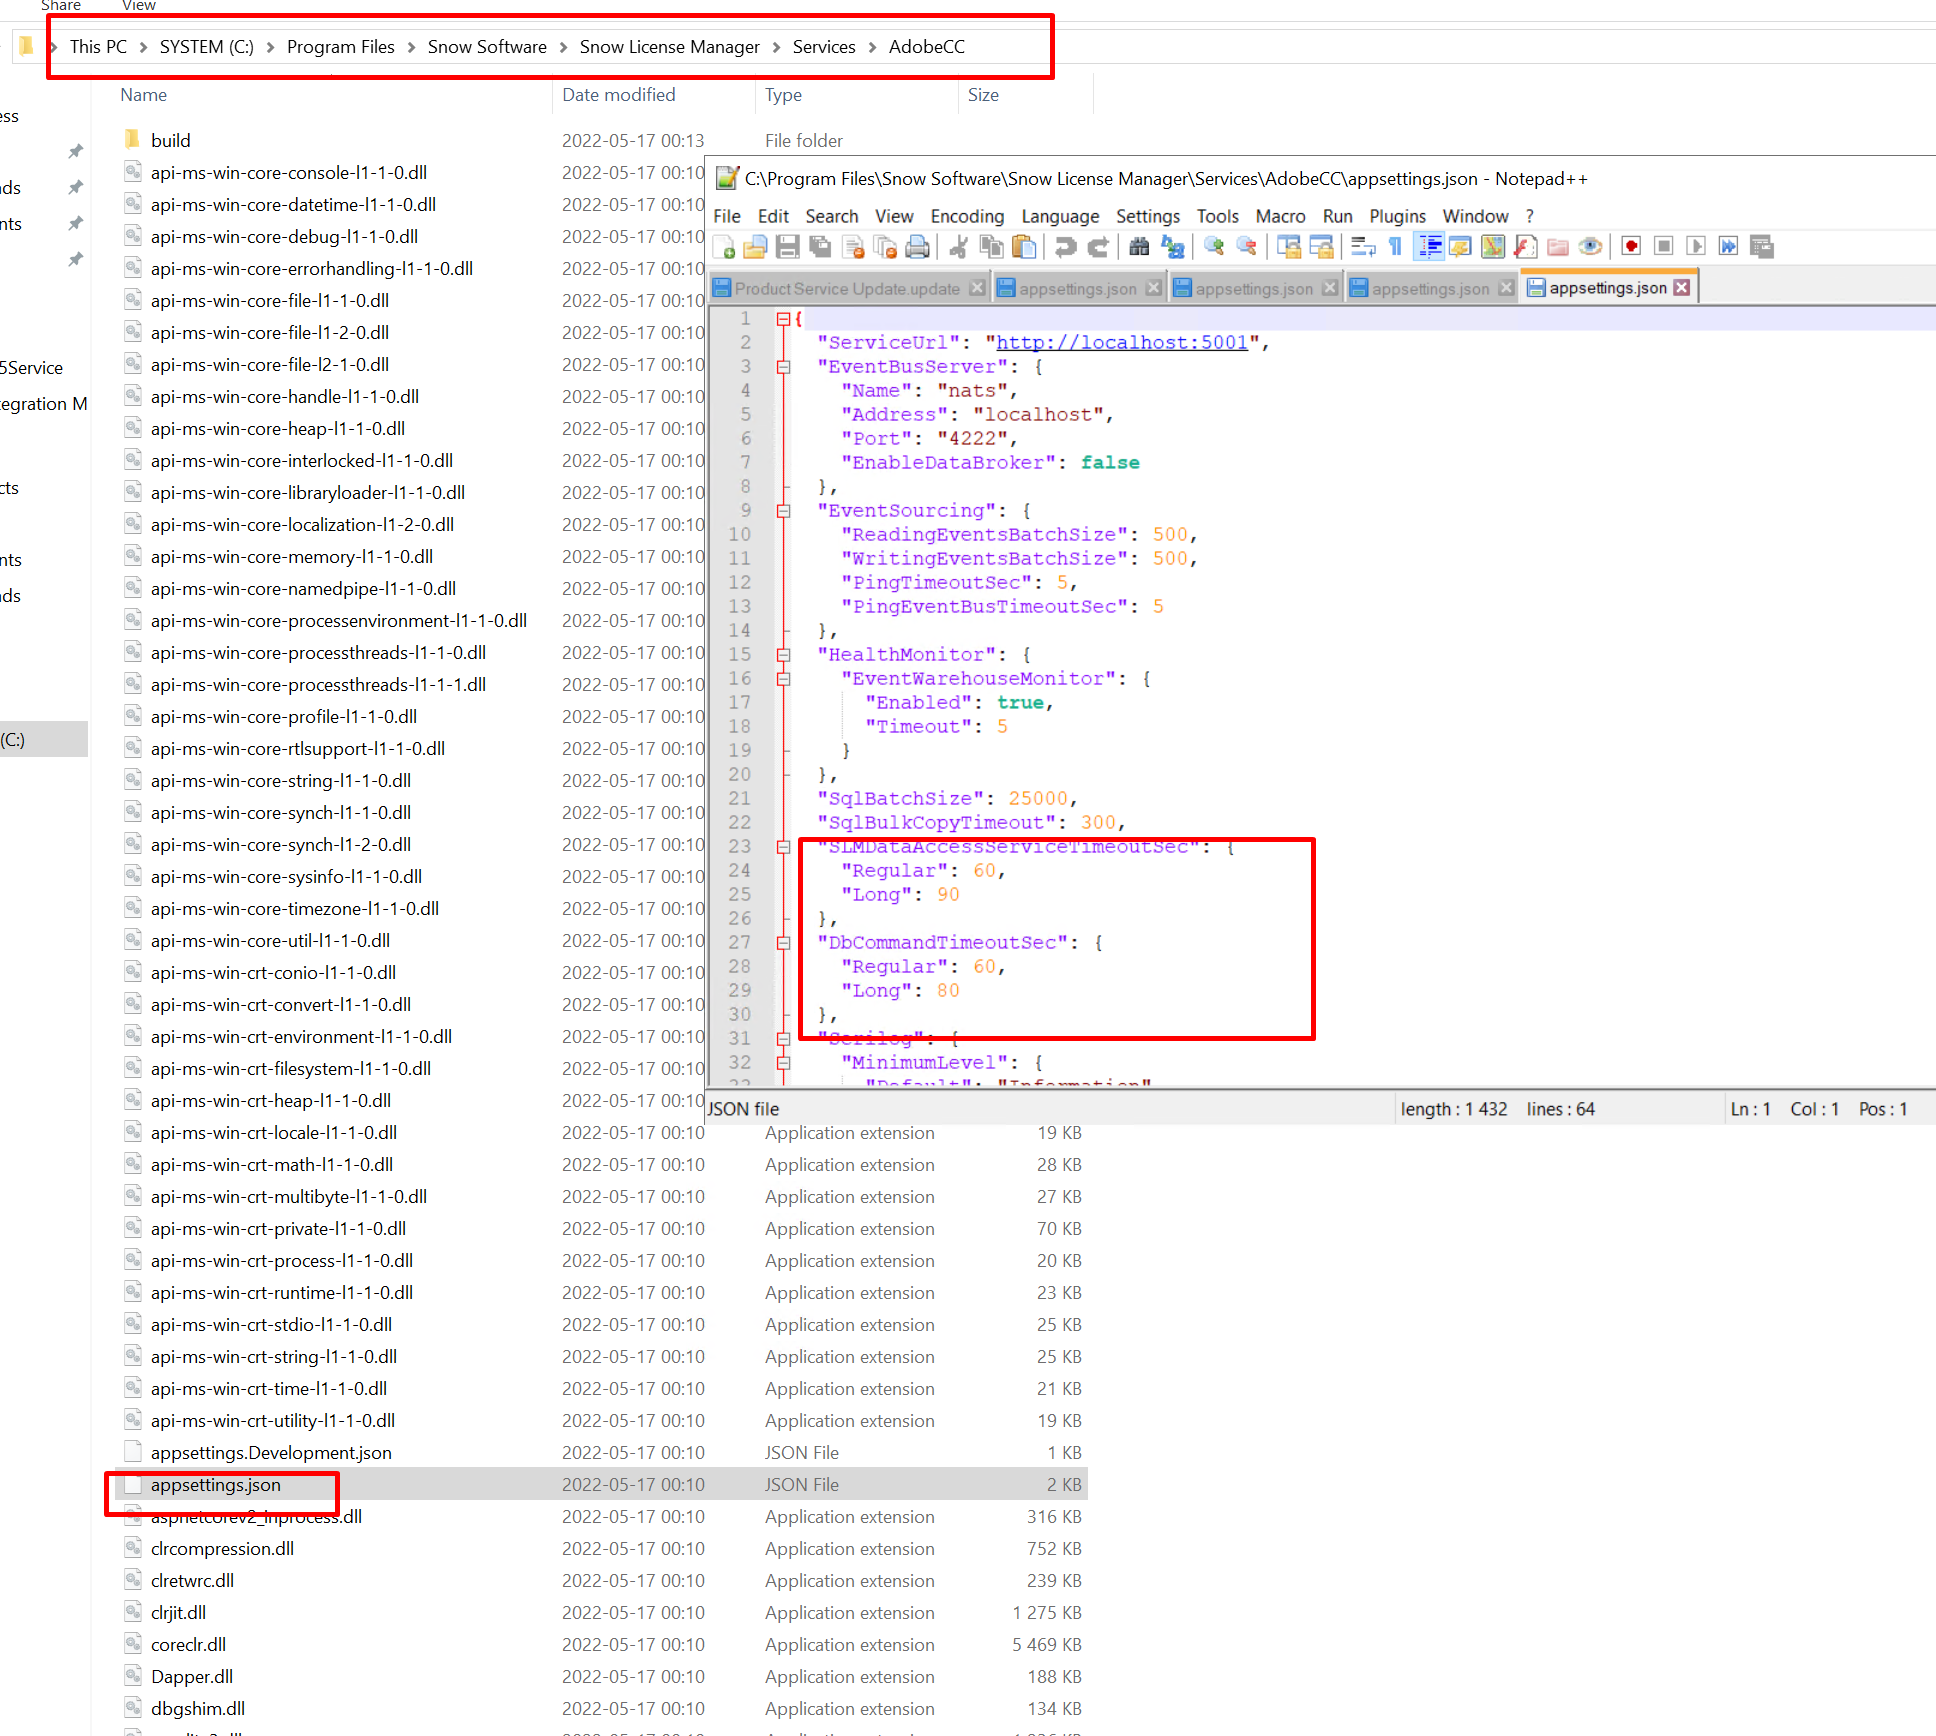Screen dimensions: 1936x1736
Task: Click the user-defined language icon
Action: (1460, 247)
